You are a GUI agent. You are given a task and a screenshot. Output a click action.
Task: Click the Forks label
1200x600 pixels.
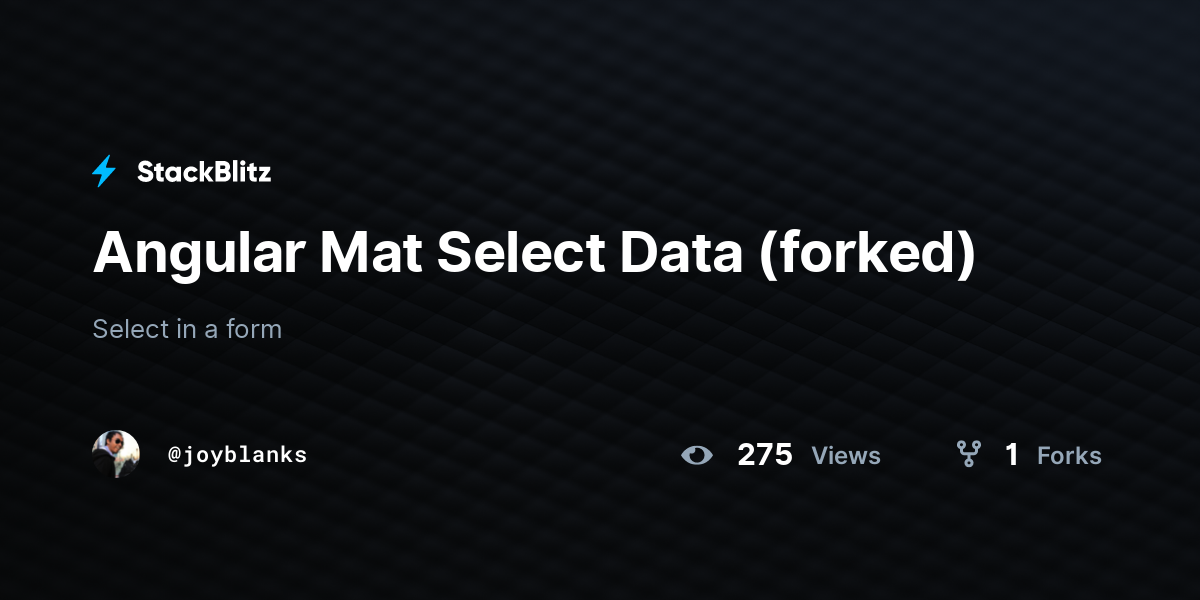(1069, 456)
